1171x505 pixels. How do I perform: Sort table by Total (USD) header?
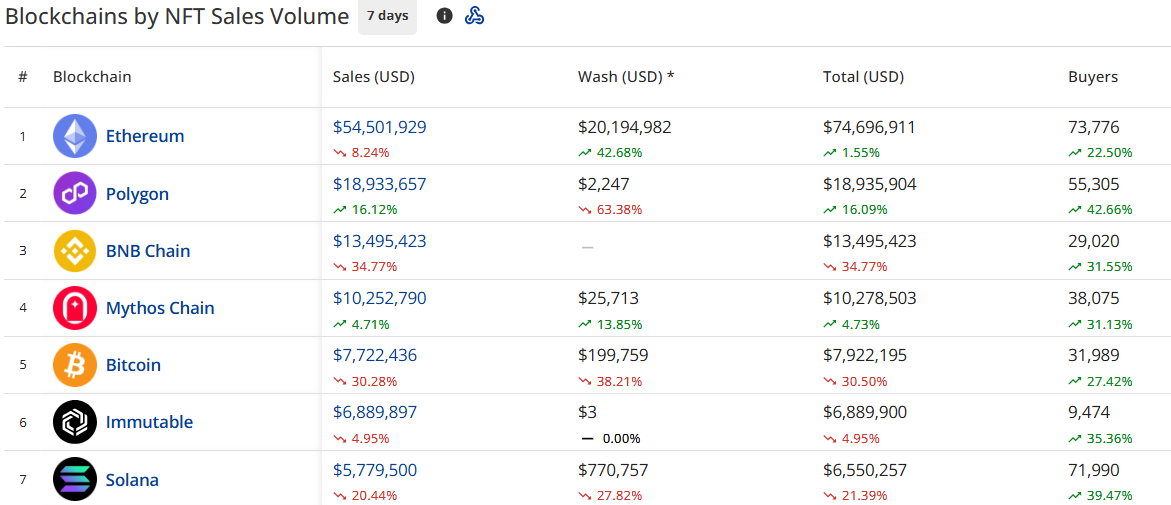coord(863,77)
